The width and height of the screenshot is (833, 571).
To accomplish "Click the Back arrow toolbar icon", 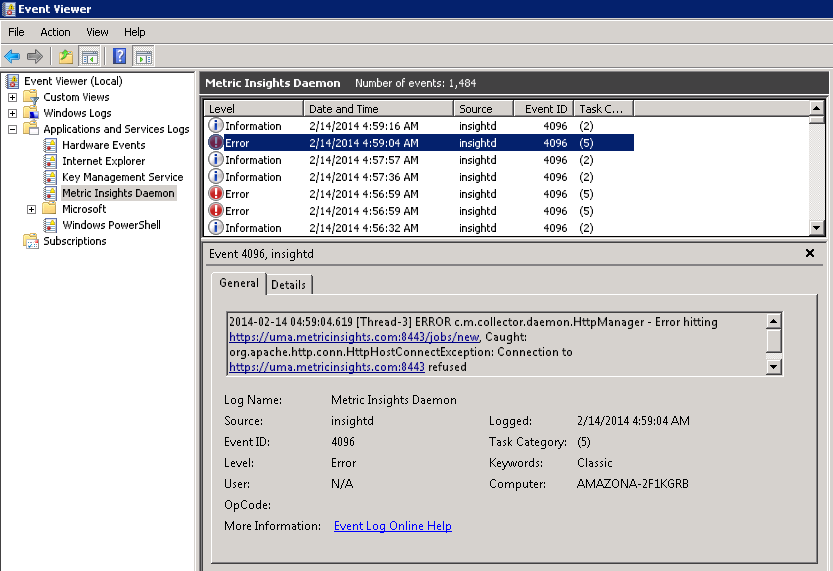I will [x=12, y=56].
